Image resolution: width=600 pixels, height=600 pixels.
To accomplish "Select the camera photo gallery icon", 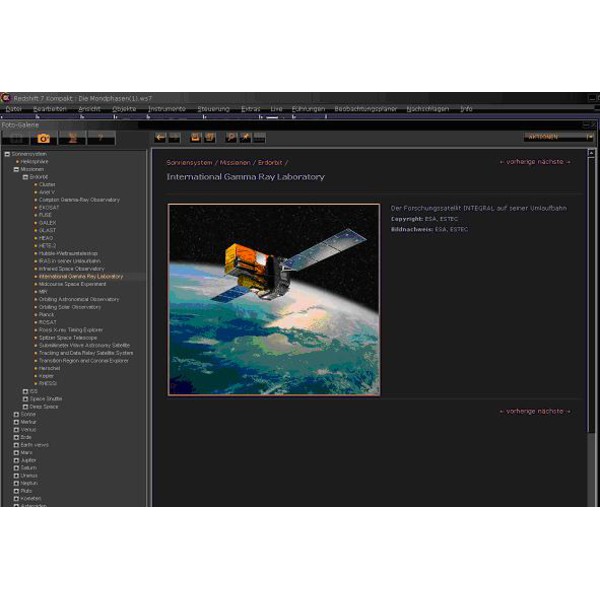I will (x=43, y=138).
